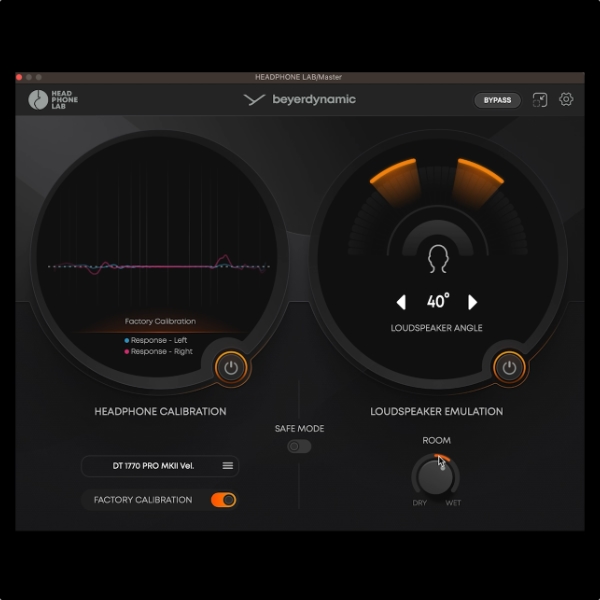
Task: Click the HEADPHONE CALIBRATION heading
Action: [x=160, y=411]
